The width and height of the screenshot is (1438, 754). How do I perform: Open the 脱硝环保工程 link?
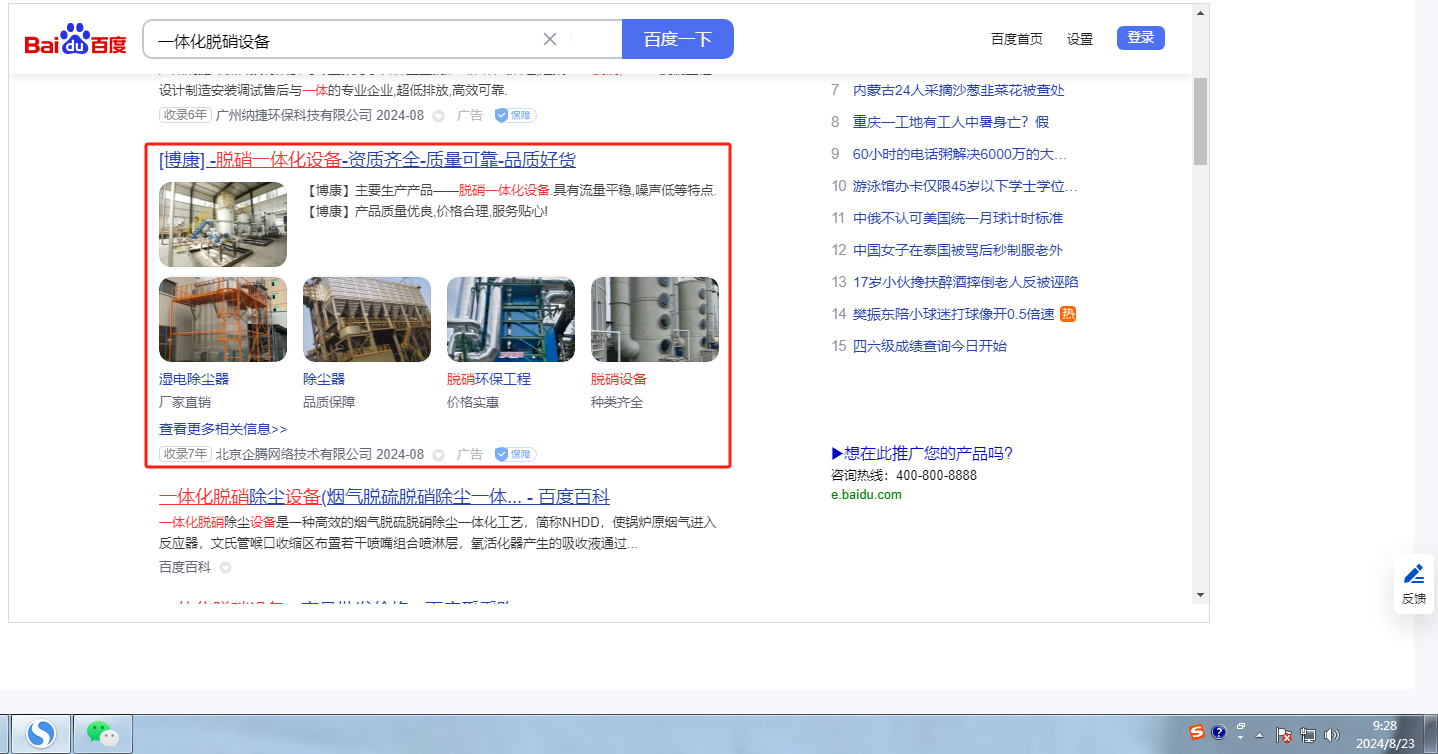pyautogui.click(x=489, y=379)
